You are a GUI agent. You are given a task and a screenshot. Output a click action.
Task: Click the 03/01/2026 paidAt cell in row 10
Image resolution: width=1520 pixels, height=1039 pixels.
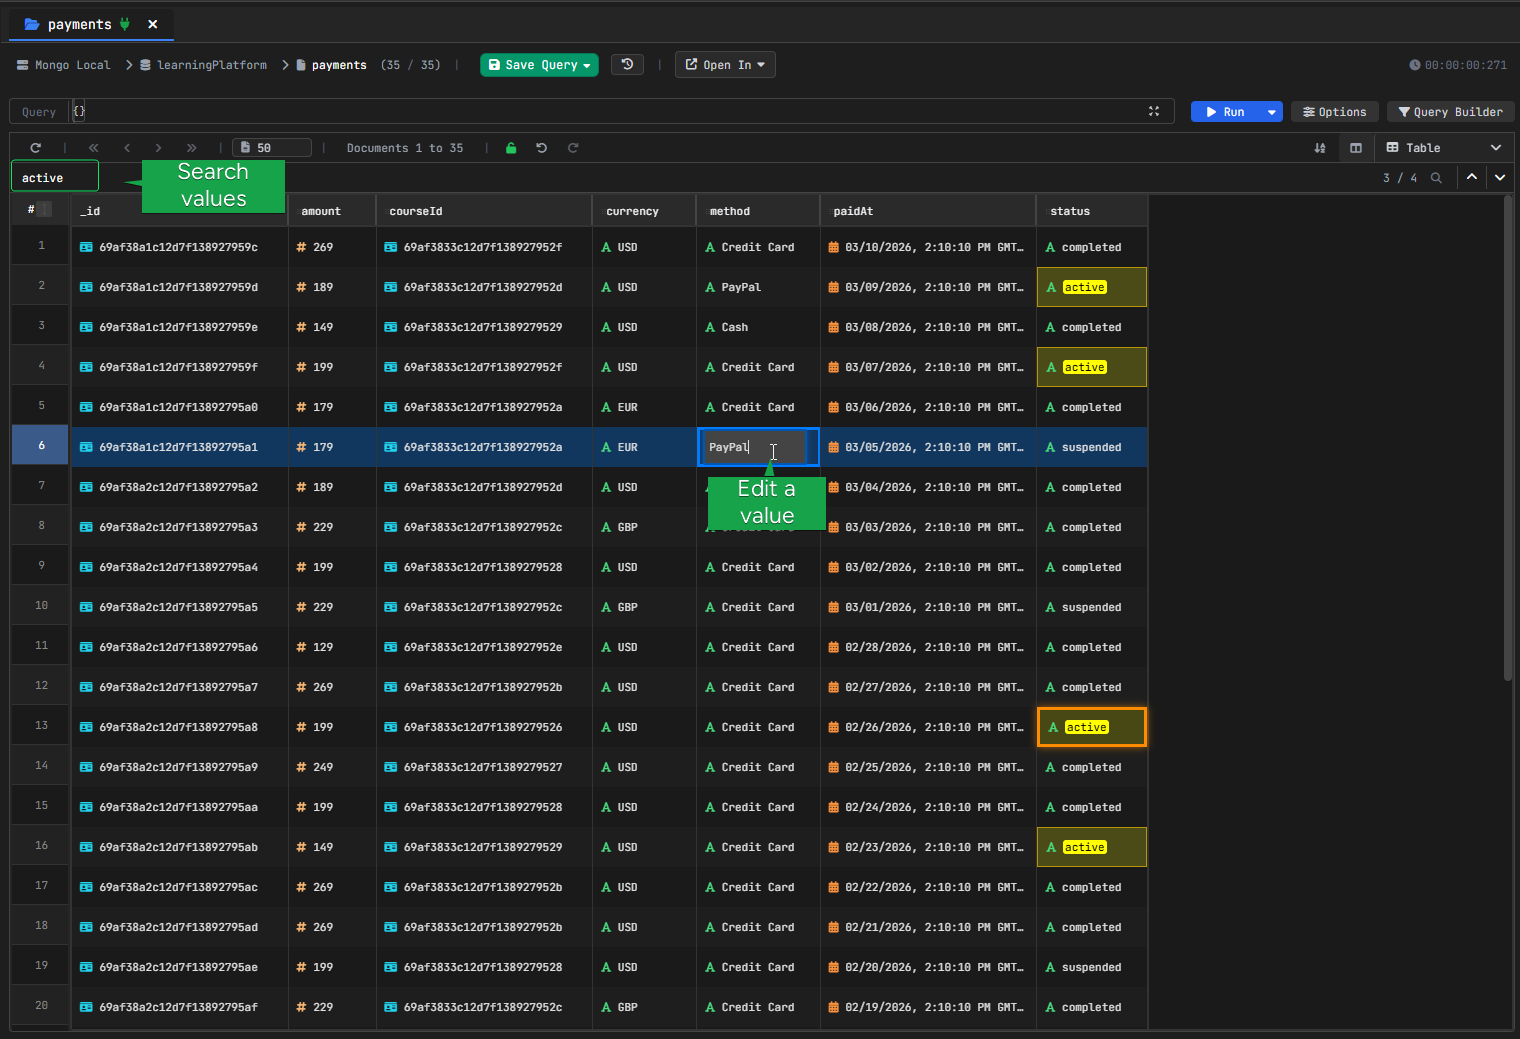[928, 607]
